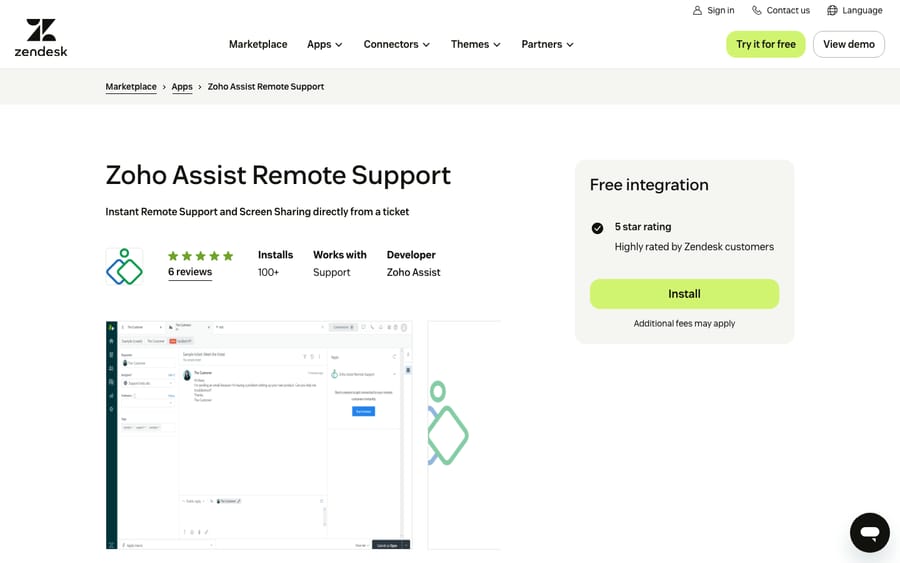The height and width of the screenshot is (563, 900).
Task: Click the '100+' installs value
Action: click(268, 272)
